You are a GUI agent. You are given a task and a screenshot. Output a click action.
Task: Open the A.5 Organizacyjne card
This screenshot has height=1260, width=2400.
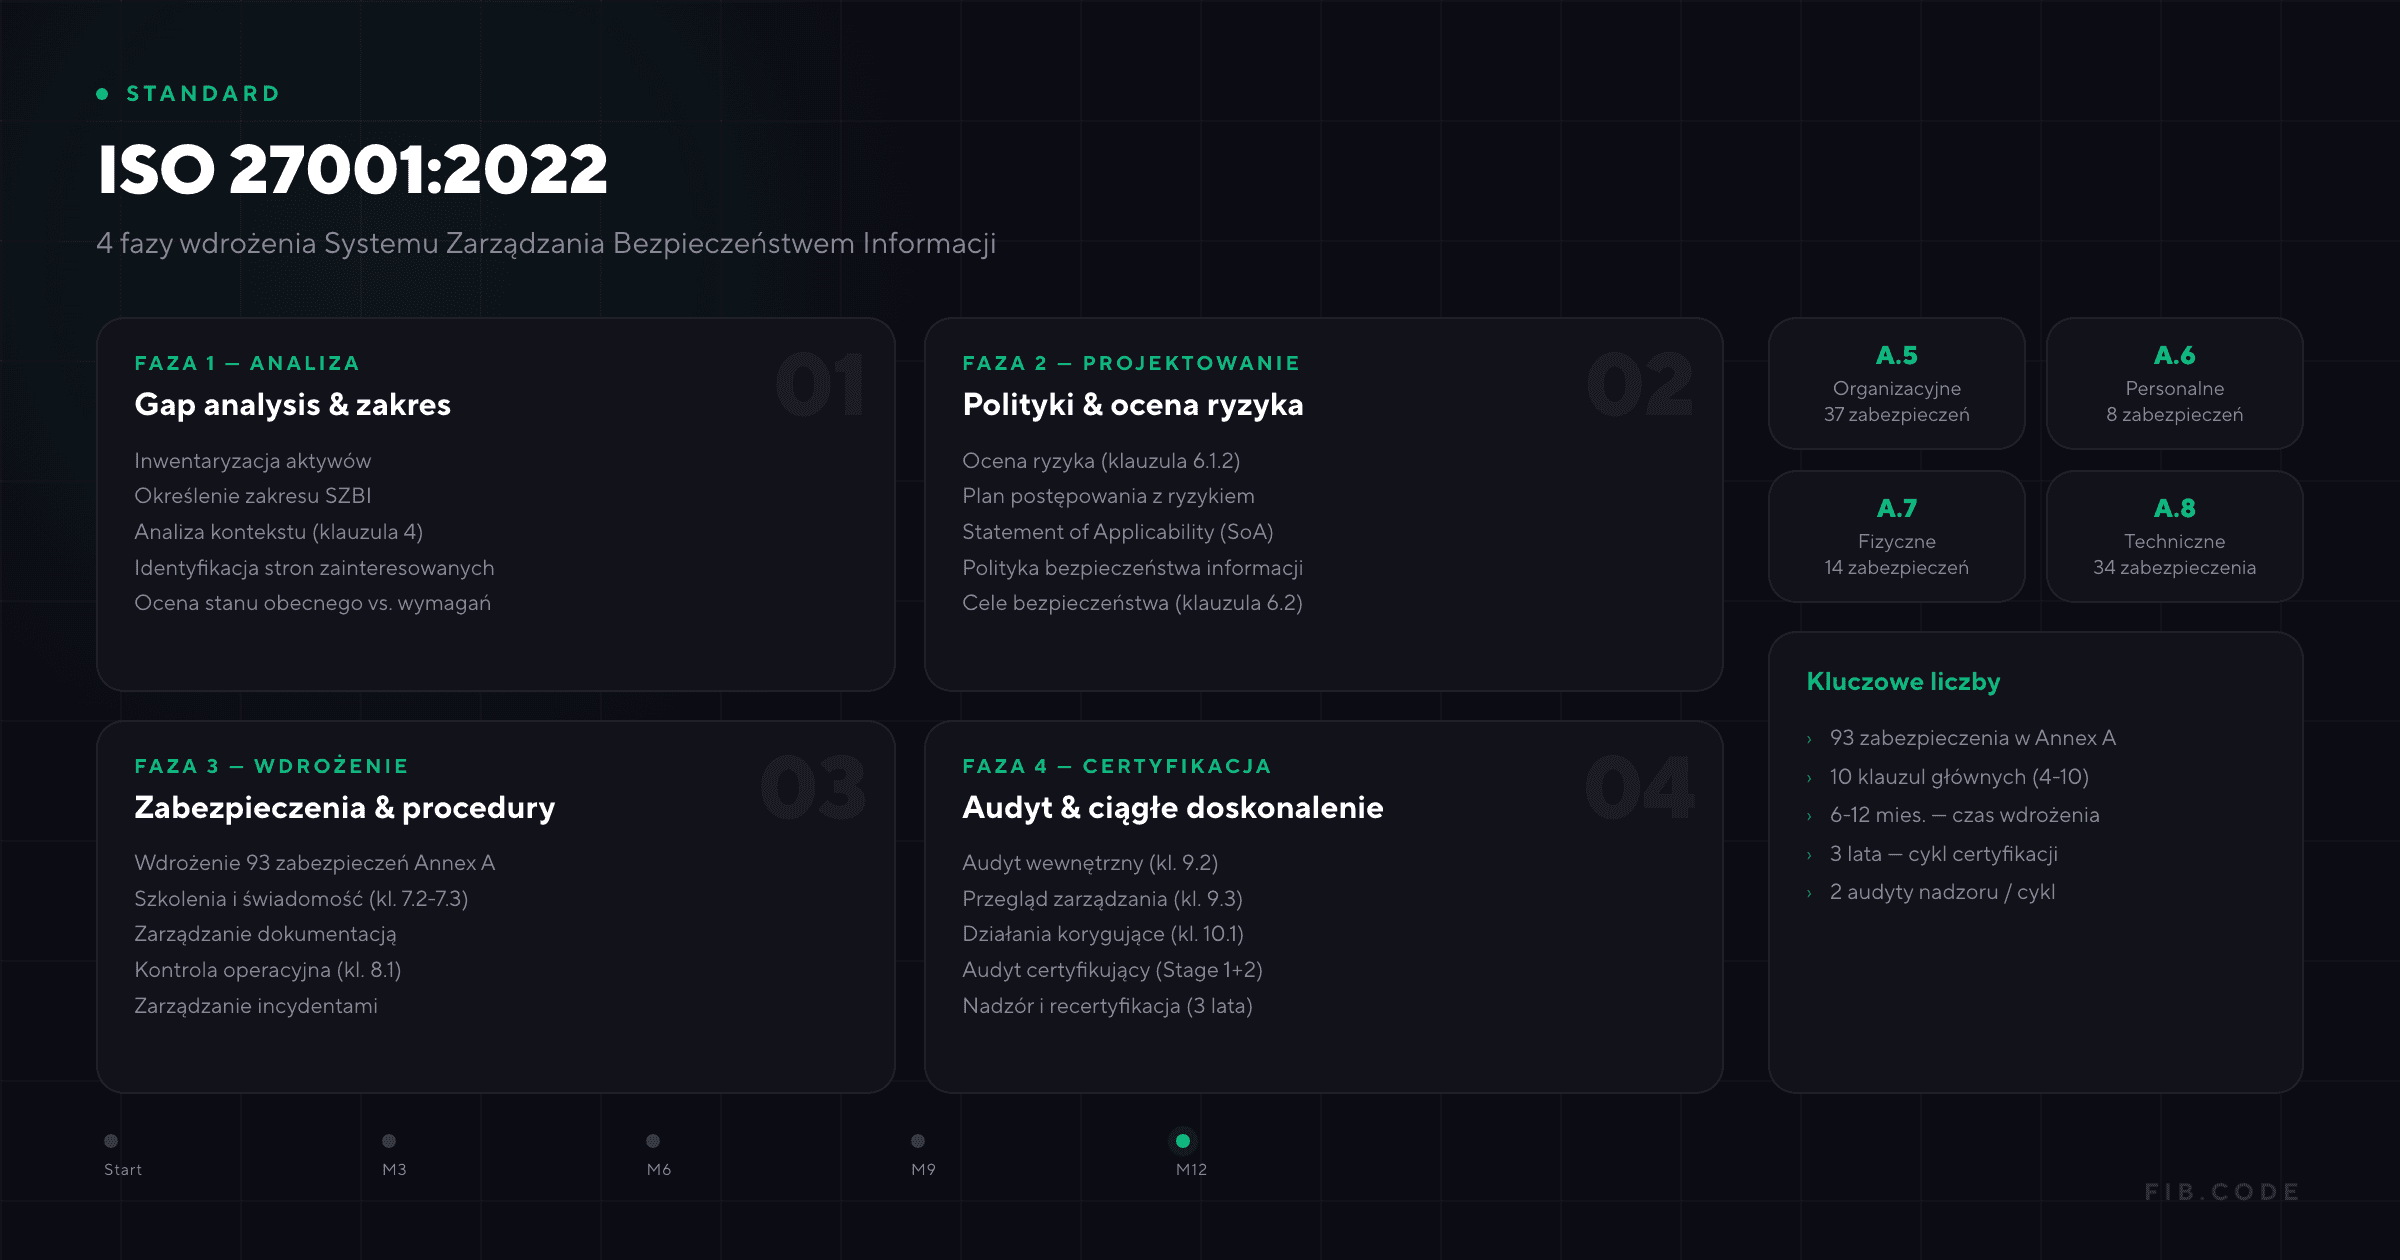pyautogui.click(x=1896, y=384)
